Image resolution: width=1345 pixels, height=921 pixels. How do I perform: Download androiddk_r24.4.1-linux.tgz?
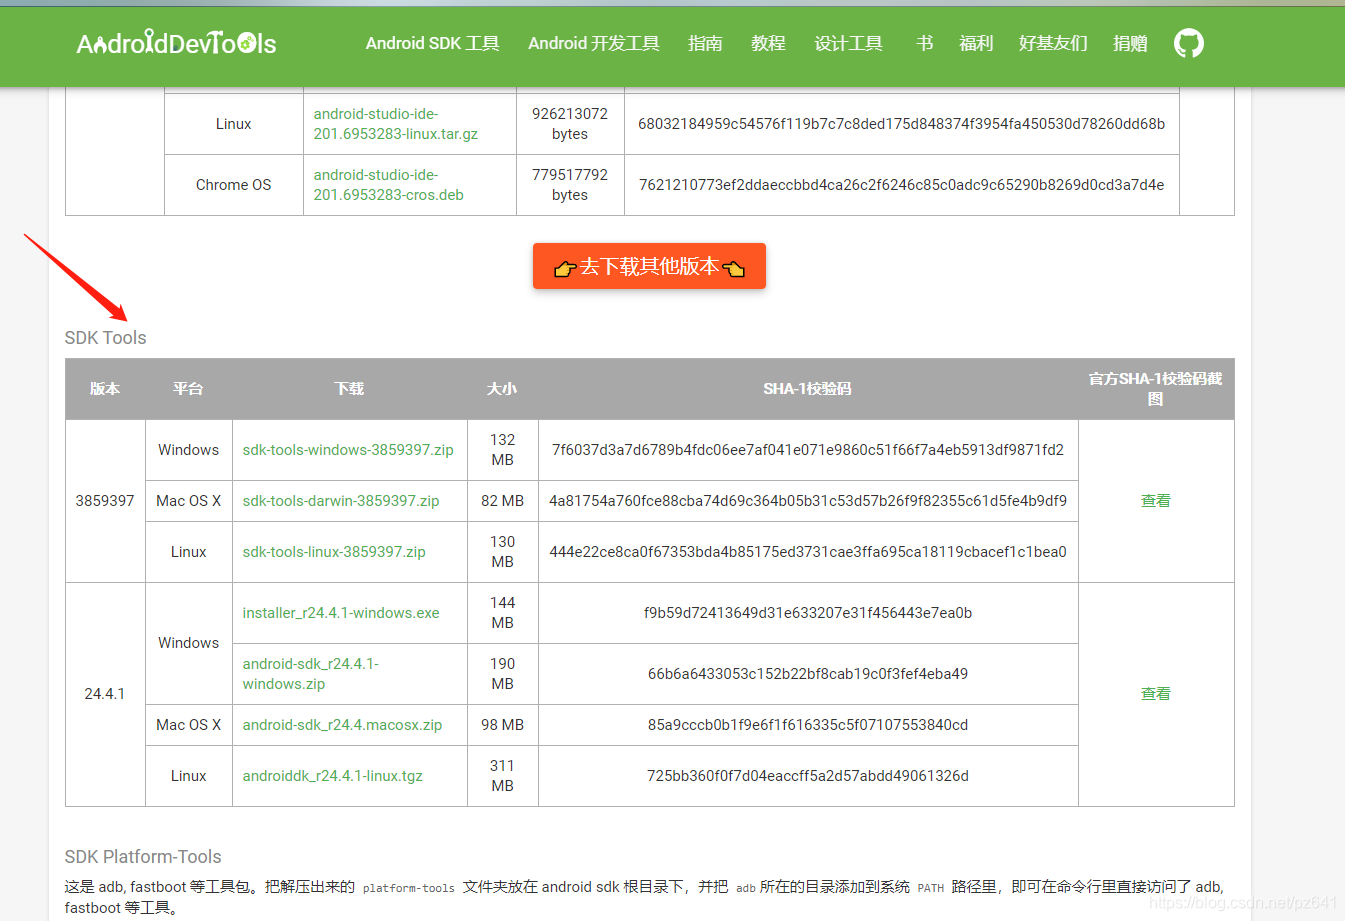[333, 776]
